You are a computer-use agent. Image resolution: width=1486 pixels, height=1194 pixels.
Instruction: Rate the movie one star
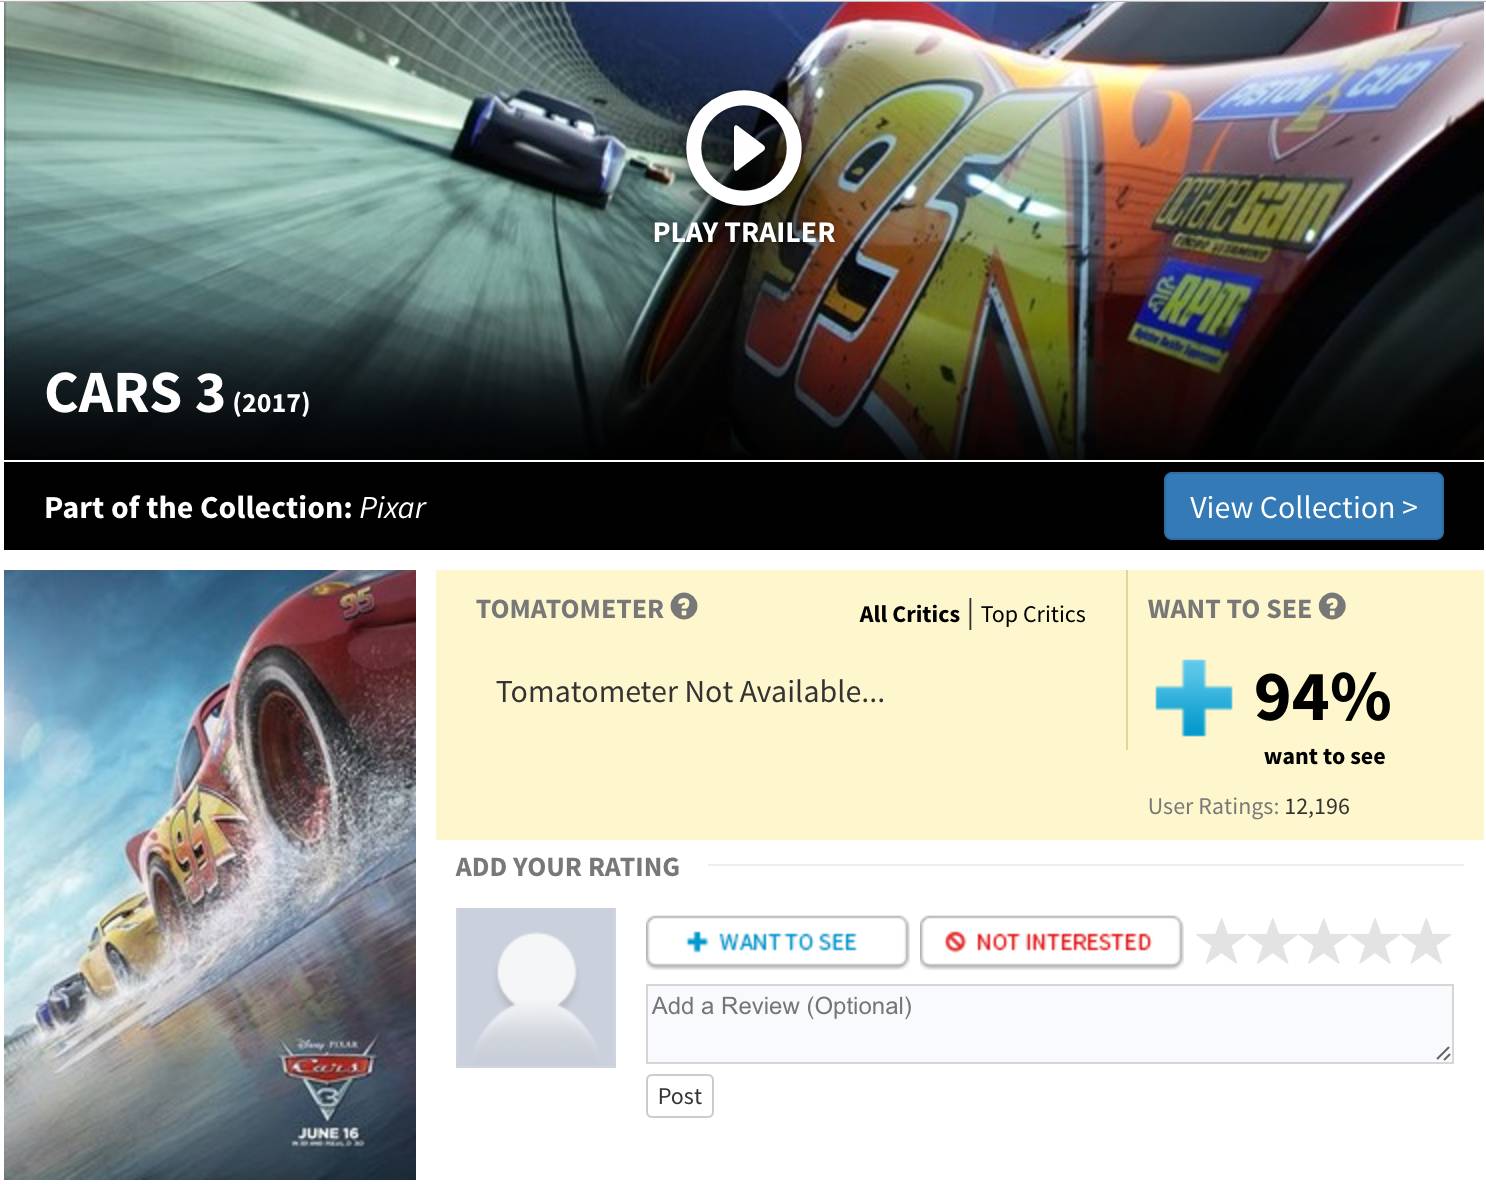tap(1221, 942)
